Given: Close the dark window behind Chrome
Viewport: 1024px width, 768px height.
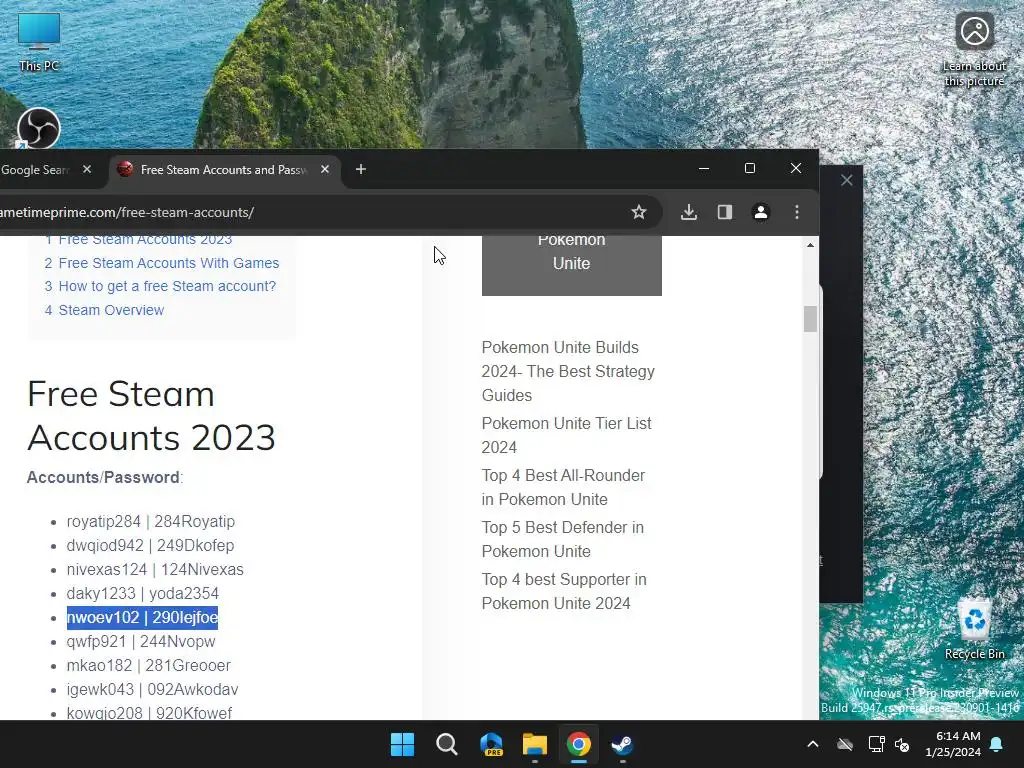Looking at the screenshot, I should [846, 180].
